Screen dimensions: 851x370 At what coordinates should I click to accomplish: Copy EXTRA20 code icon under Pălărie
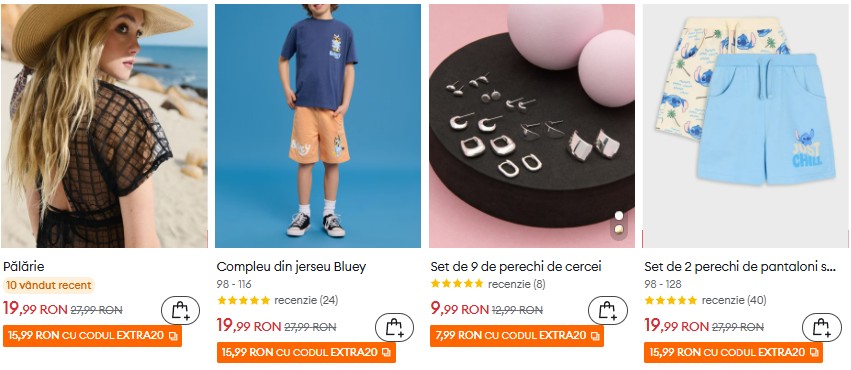173,336
